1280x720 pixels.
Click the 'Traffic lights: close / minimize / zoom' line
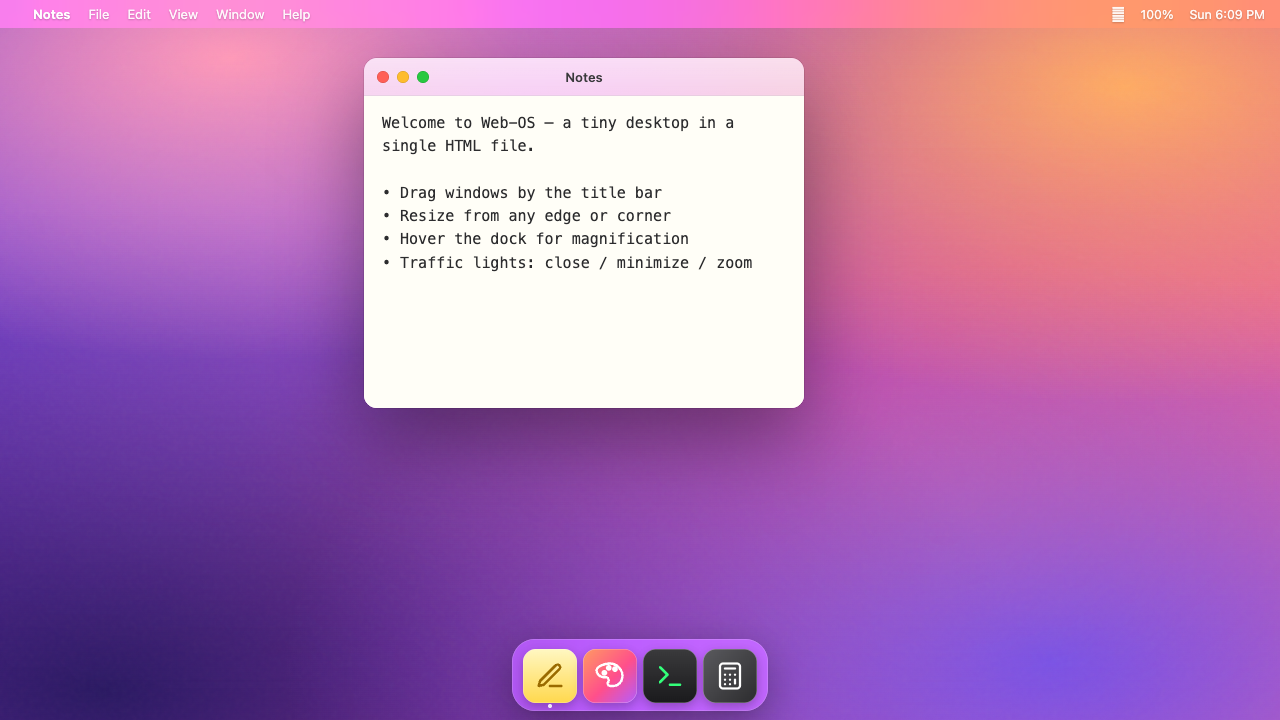point(567,263)
